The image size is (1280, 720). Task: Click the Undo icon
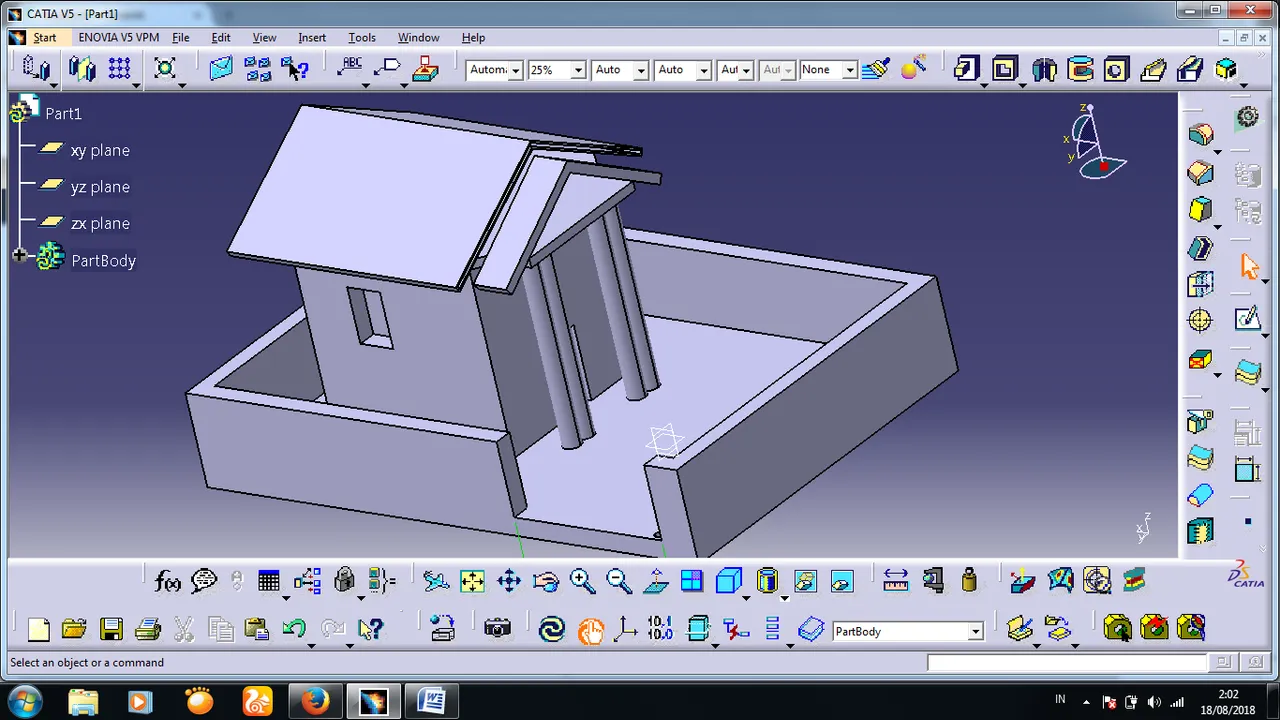[293, 629]
